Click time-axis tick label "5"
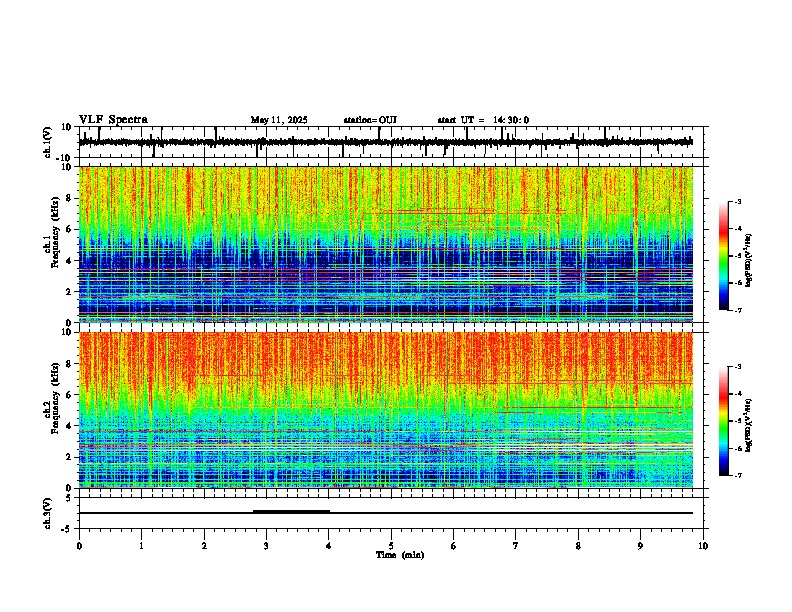The image size is (792, 612). (391, 546)
